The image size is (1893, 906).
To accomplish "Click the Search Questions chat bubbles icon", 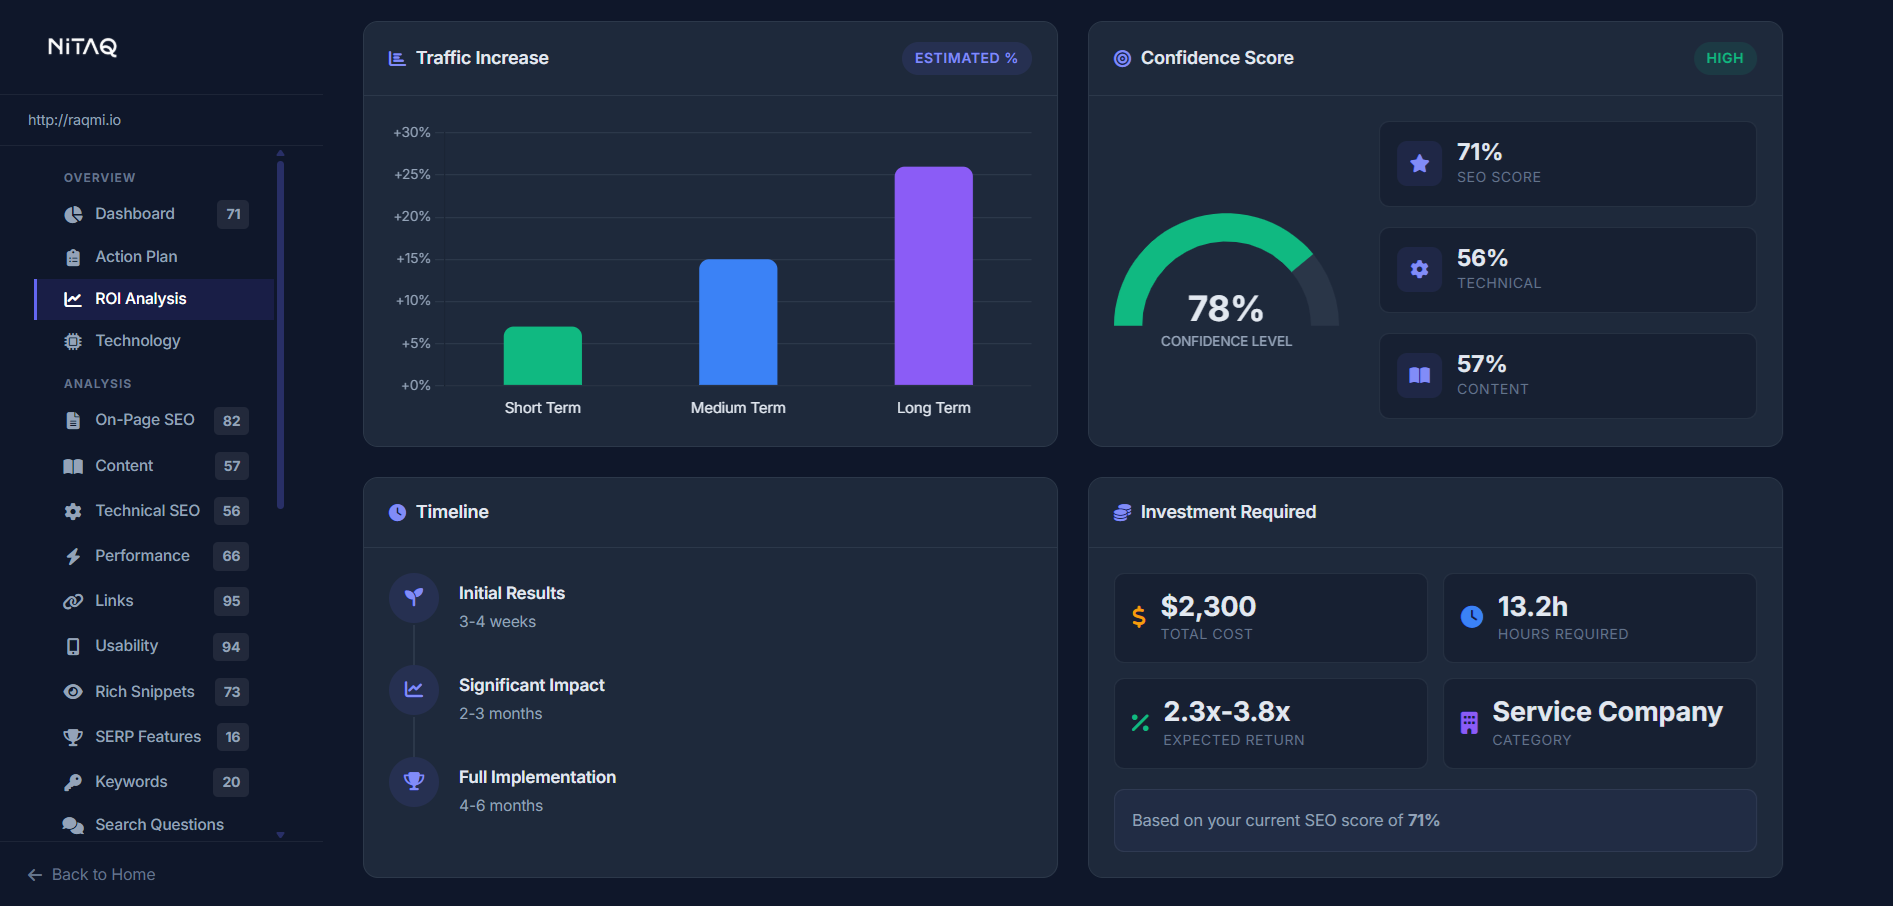I will click(x=73, y=825).
